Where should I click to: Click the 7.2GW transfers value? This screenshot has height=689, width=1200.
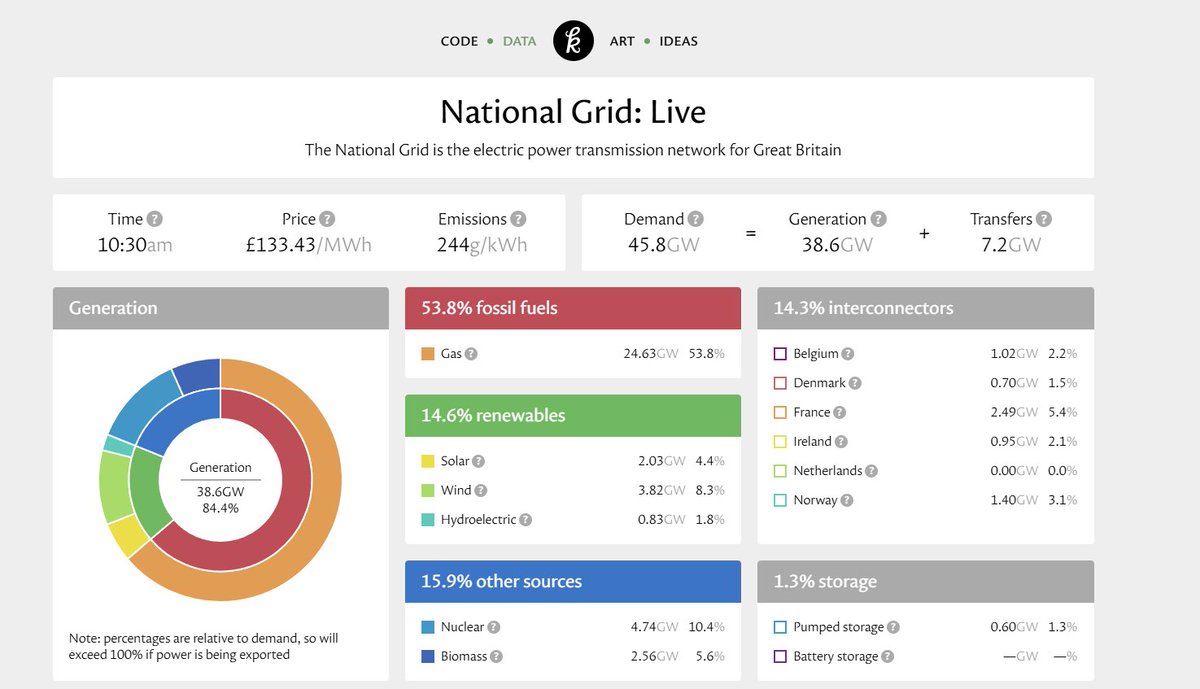pyautogui.click(x=1010, y=244)
